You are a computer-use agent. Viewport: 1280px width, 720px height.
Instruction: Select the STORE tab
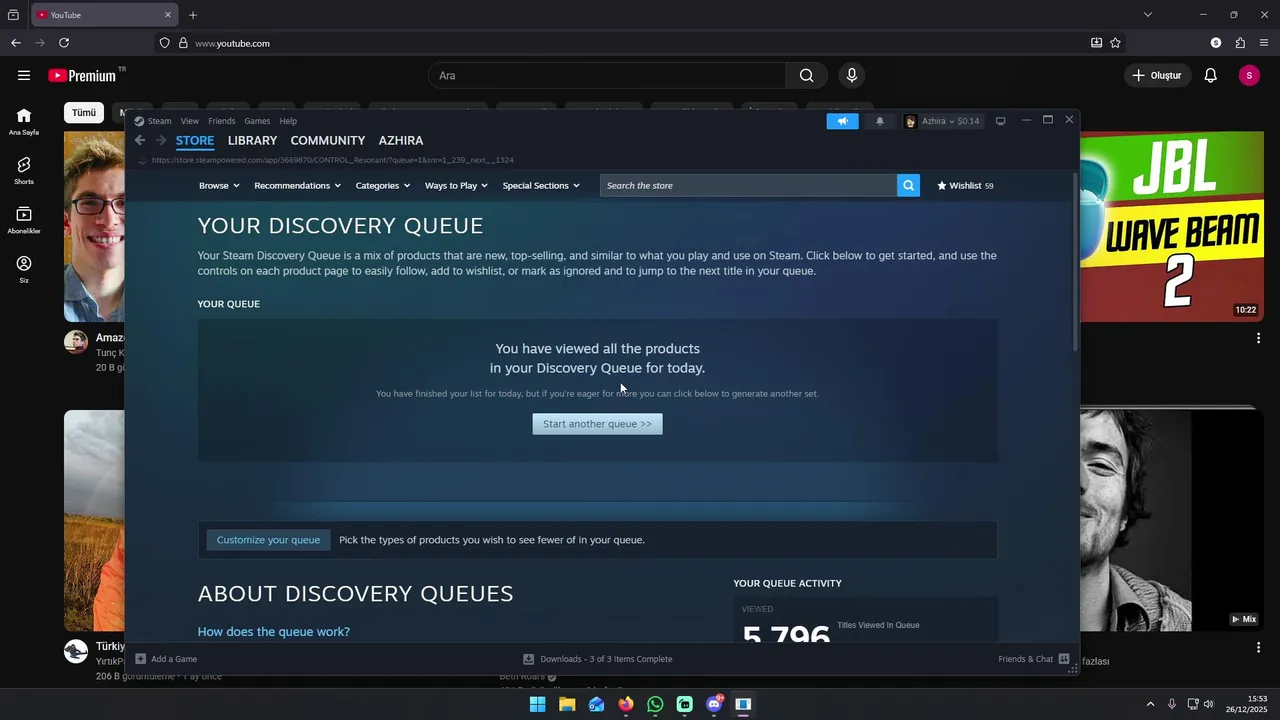click(195, 141)
